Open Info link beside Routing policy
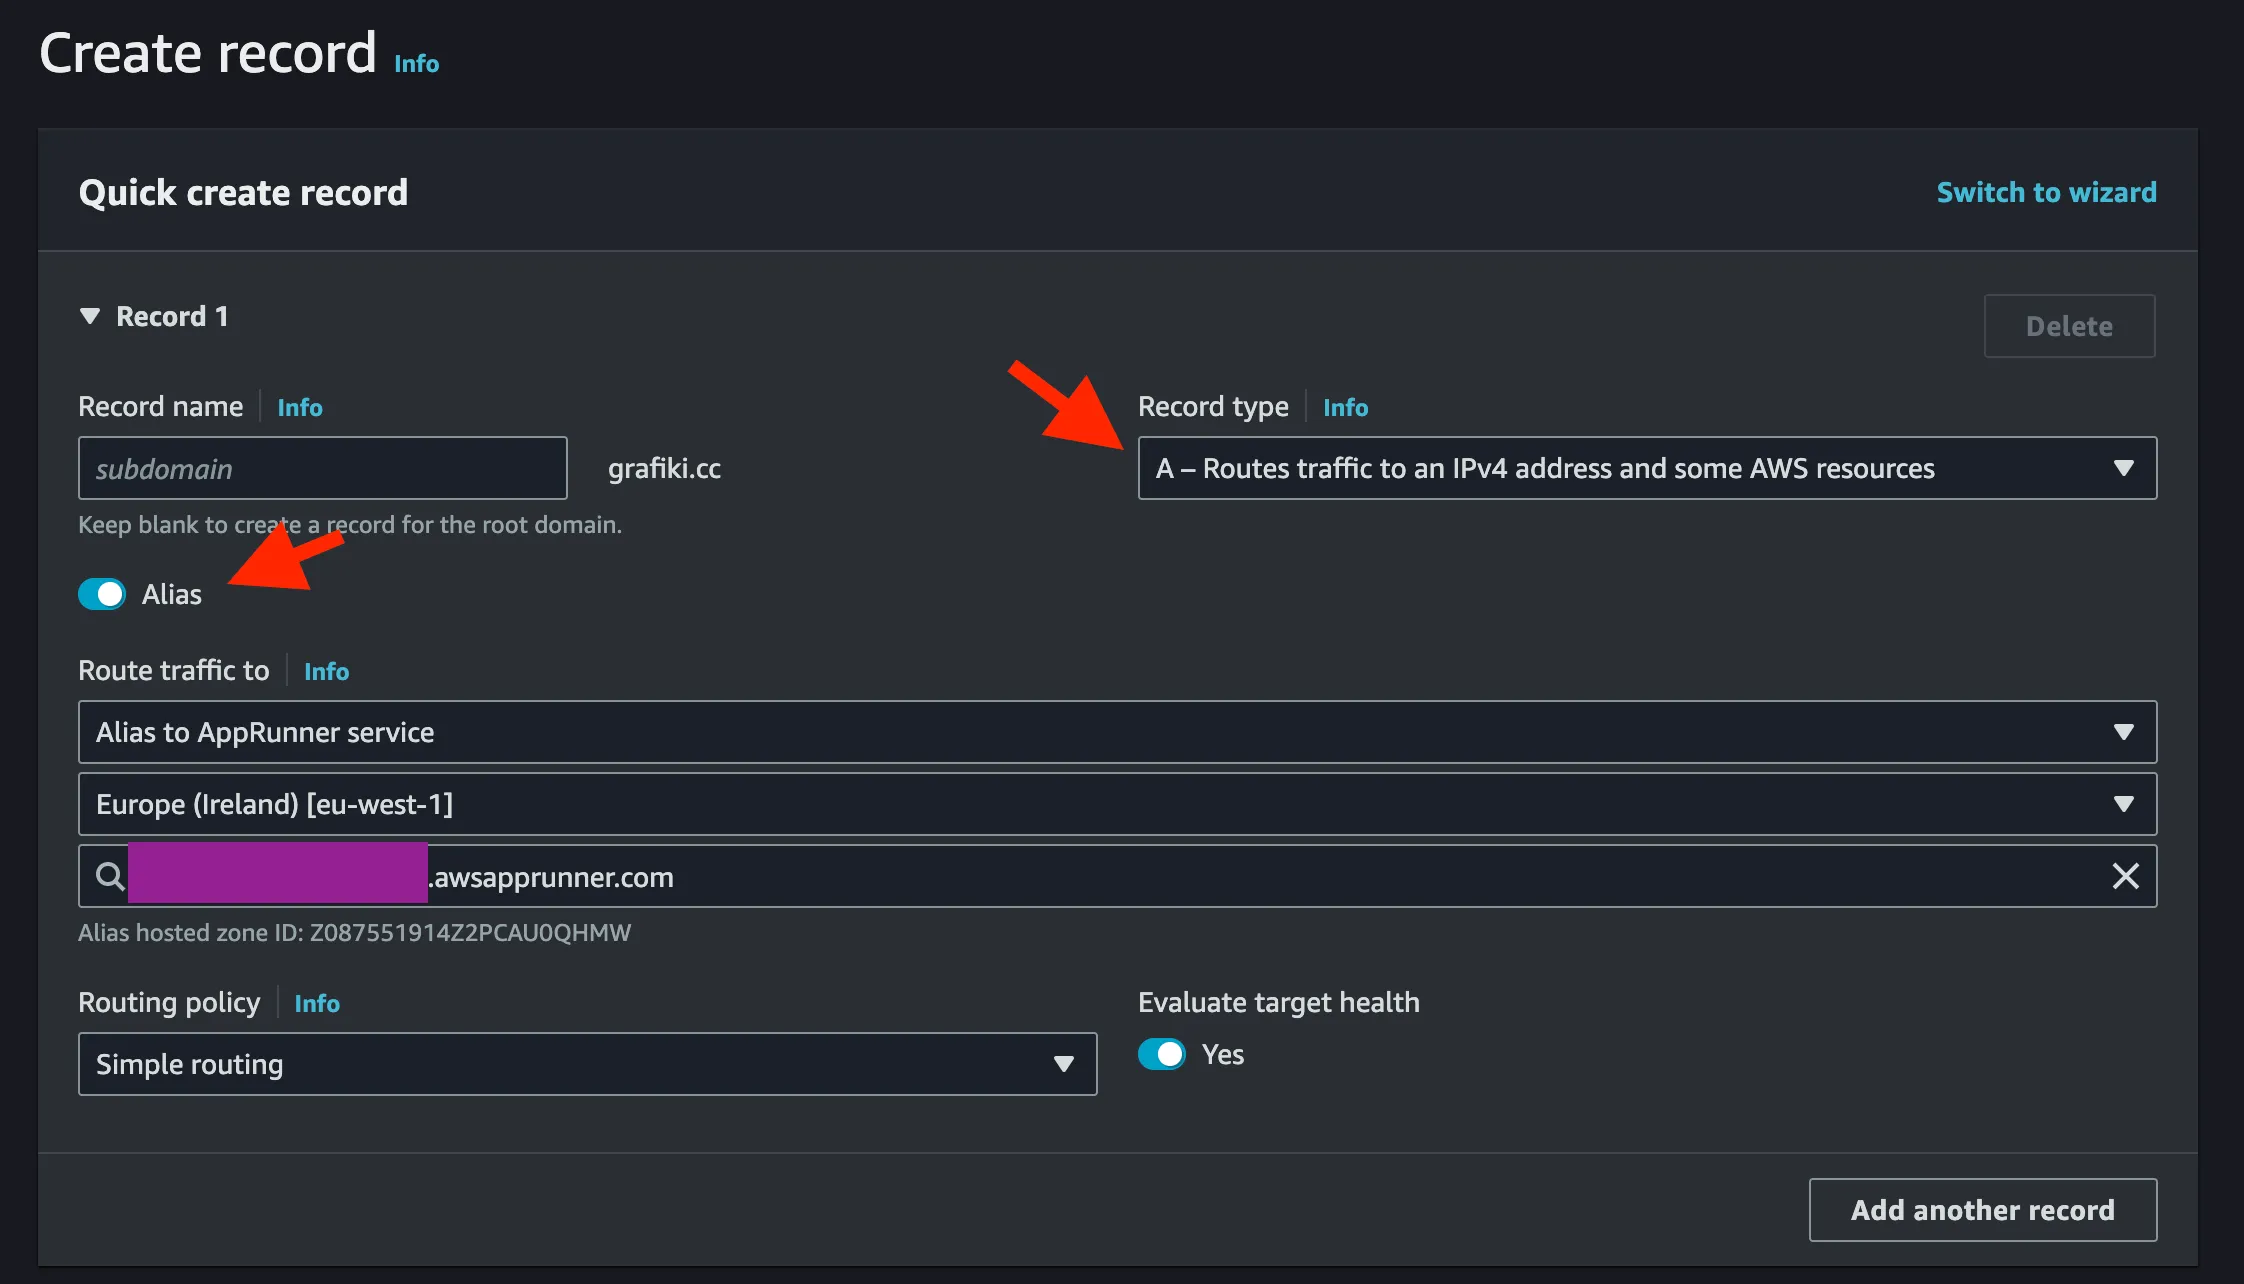This screenshot has width=2244, height=1284. click(317, 1003)
